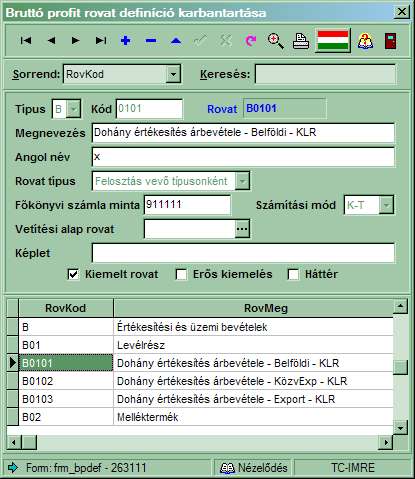
Task: Click the blue up-triangle edit icon
Action: [176, 41]
